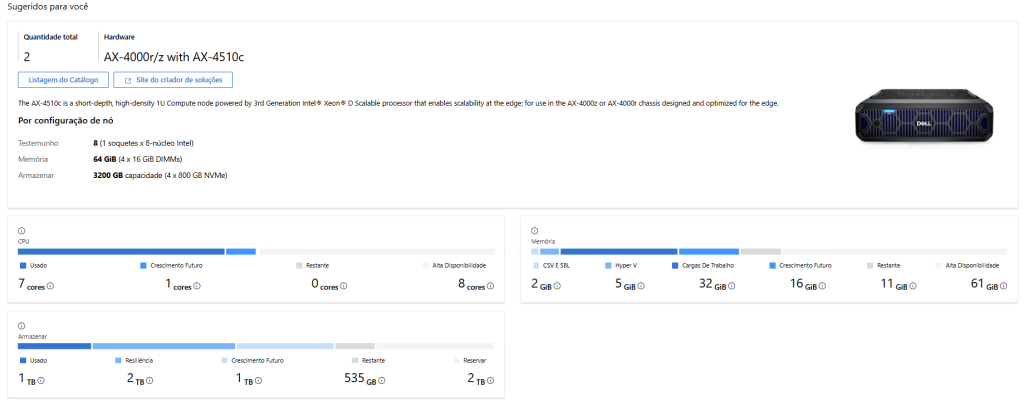Click the external link icon in Site do criador button

click(x=128, y=80)
